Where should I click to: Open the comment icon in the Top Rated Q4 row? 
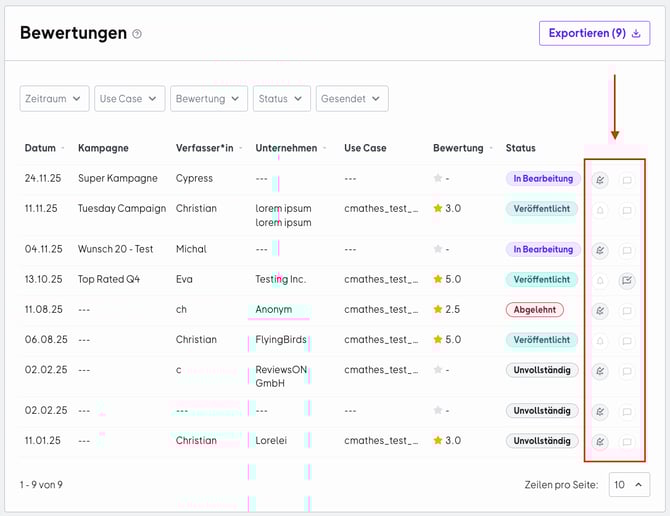(x=627, y=281)
